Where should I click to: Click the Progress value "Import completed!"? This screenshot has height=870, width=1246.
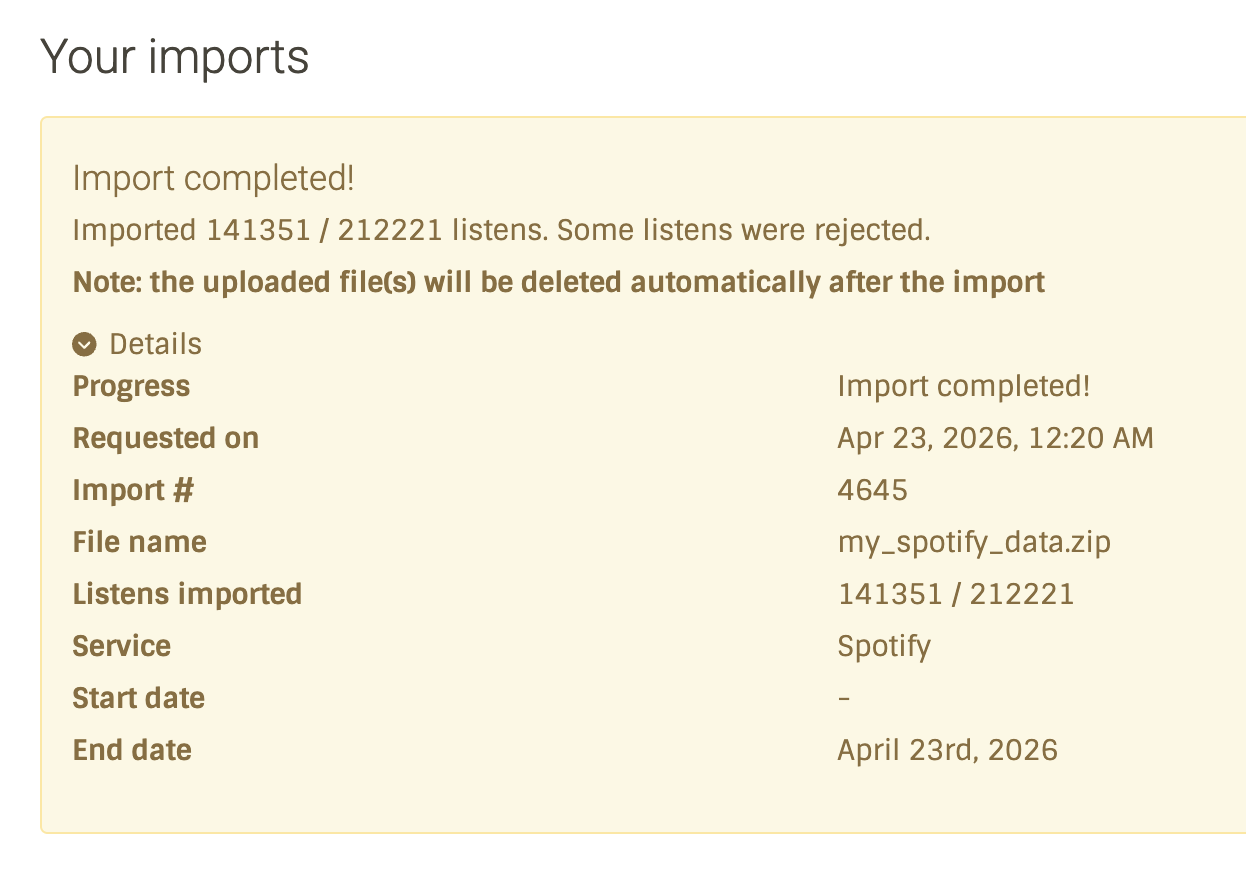pyautogui.click(x=963, y=386)
